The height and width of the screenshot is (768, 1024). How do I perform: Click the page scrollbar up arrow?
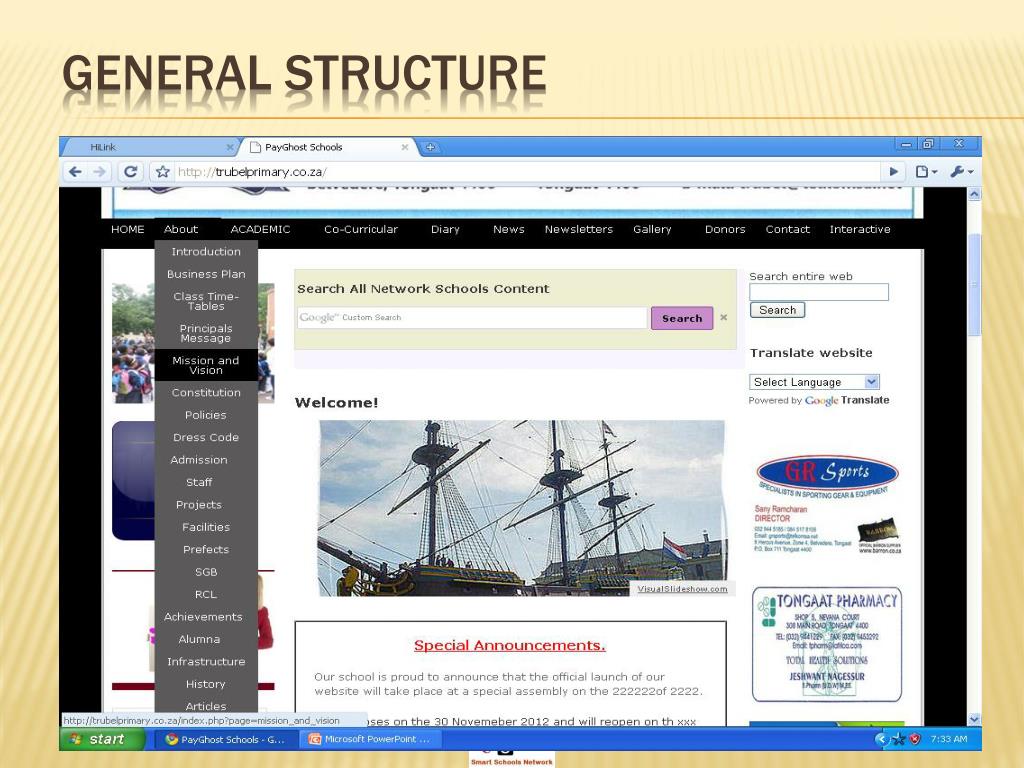click(974, 194)
